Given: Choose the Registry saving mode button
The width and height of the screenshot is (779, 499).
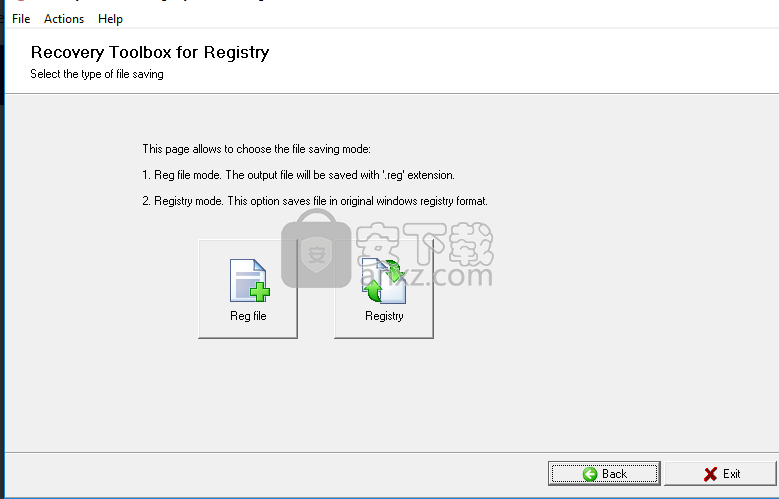Looking at the screenshot, I should (384, 289).
